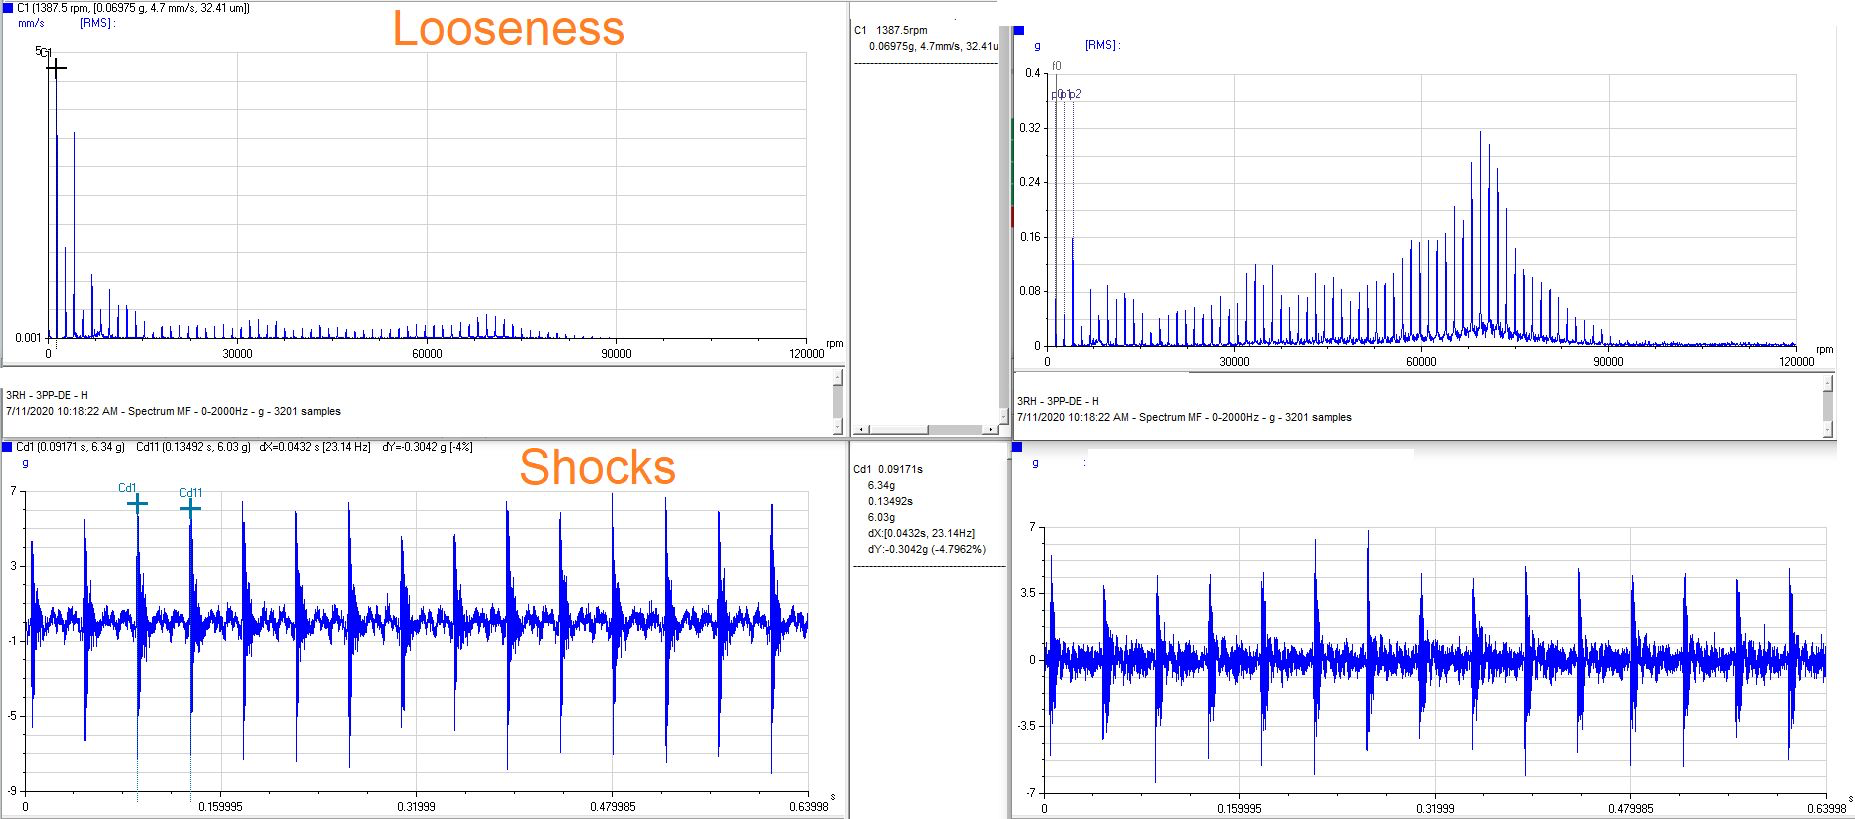1855x819 pixels.
Task: Click the f0 marker label on the right spectrum
Action: tap(1057, 66)
